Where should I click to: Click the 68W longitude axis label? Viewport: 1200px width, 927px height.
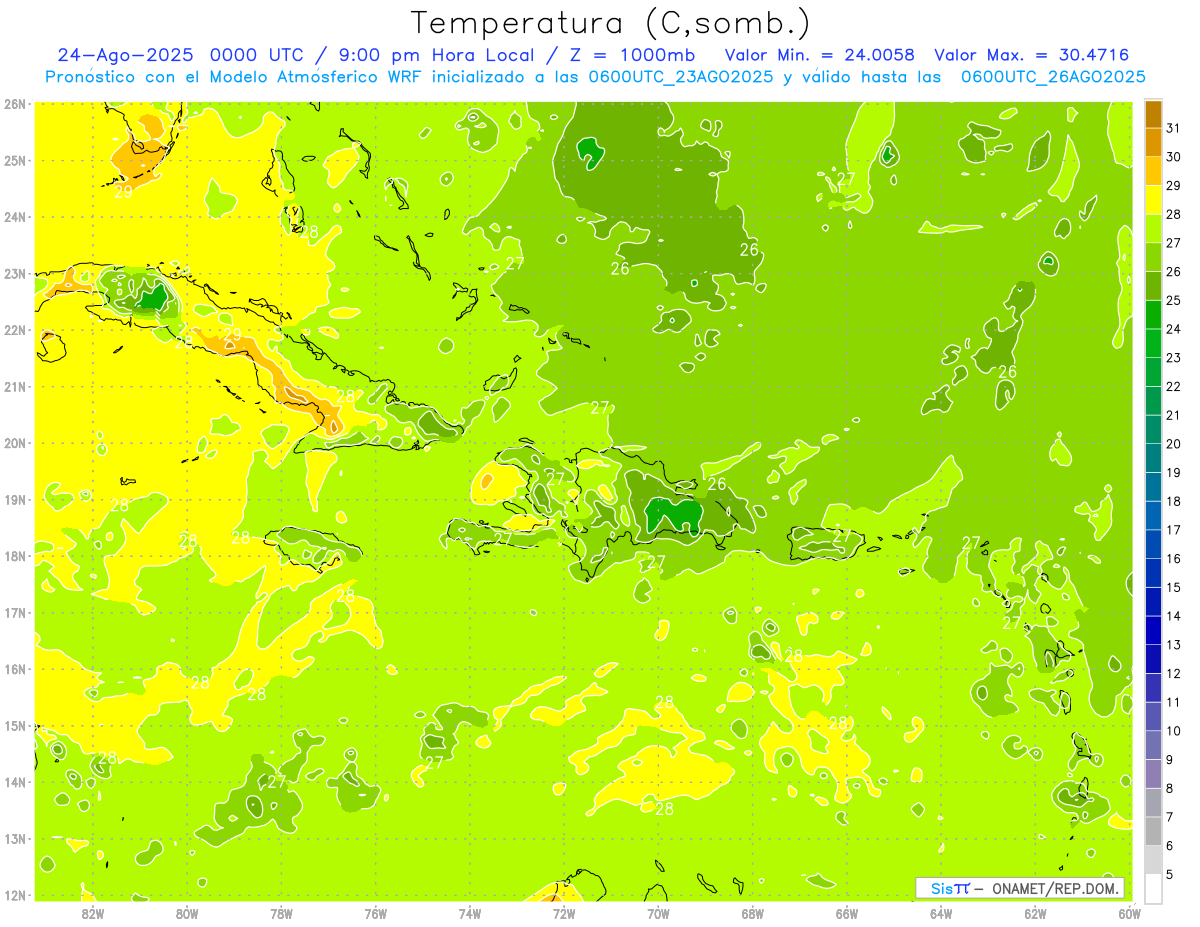[753, 912]
